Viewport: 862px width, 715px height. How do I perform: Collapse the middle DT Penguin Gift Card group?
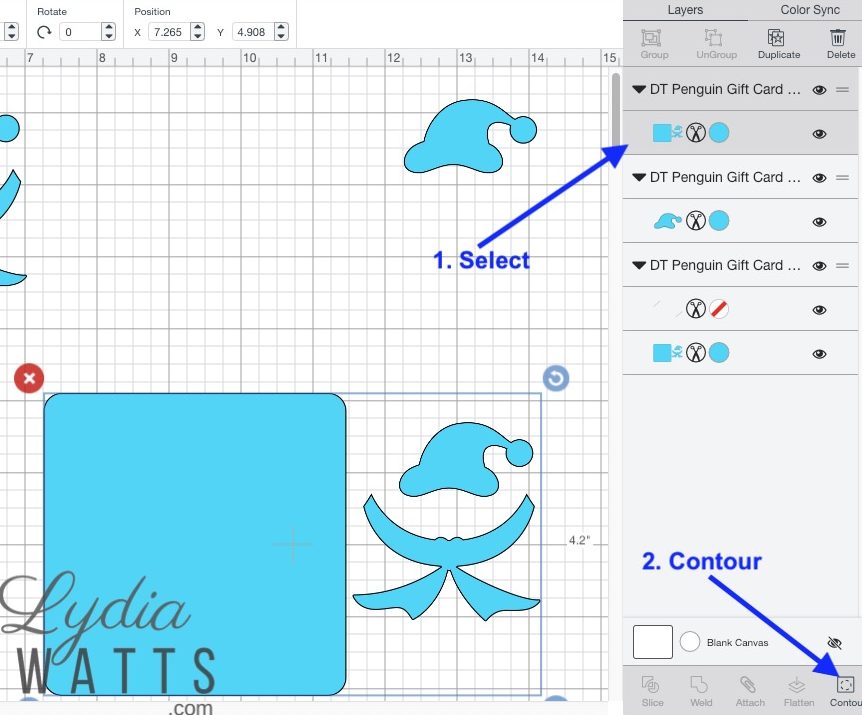click(x=638, y=178)
